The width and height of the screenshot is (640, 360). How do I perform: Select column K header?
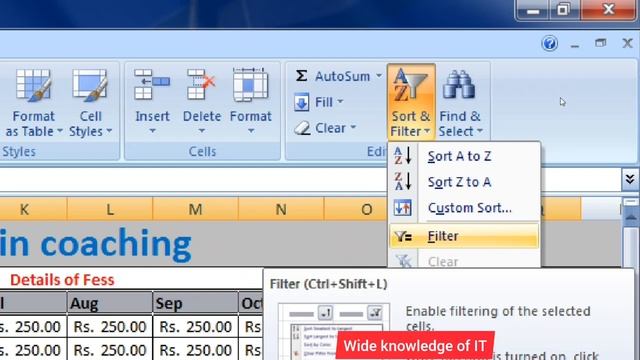click(x=24, y=209)
